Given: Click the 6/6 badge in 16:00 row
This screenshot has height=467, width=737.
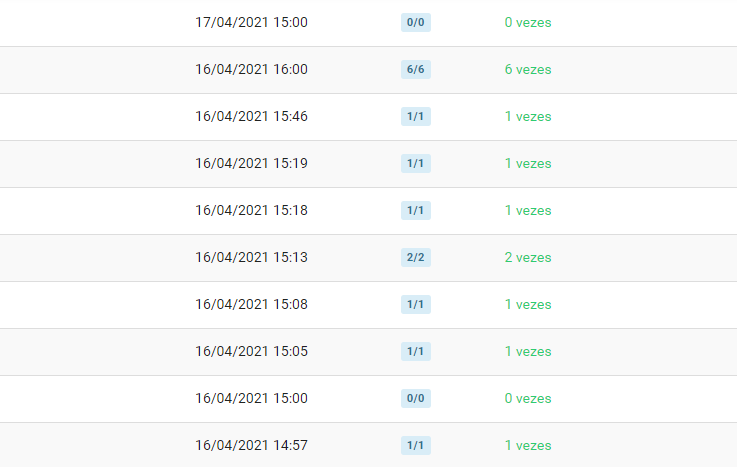Looking at the screenshot, I should 416,70.
